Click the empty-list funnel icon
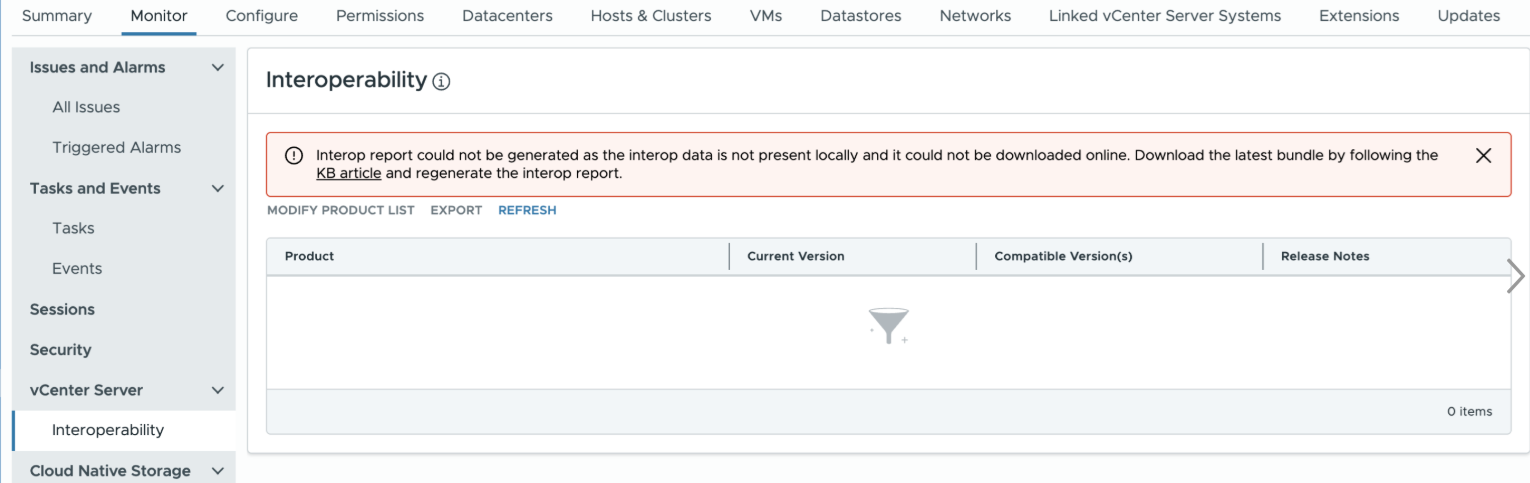 (889, 326)
